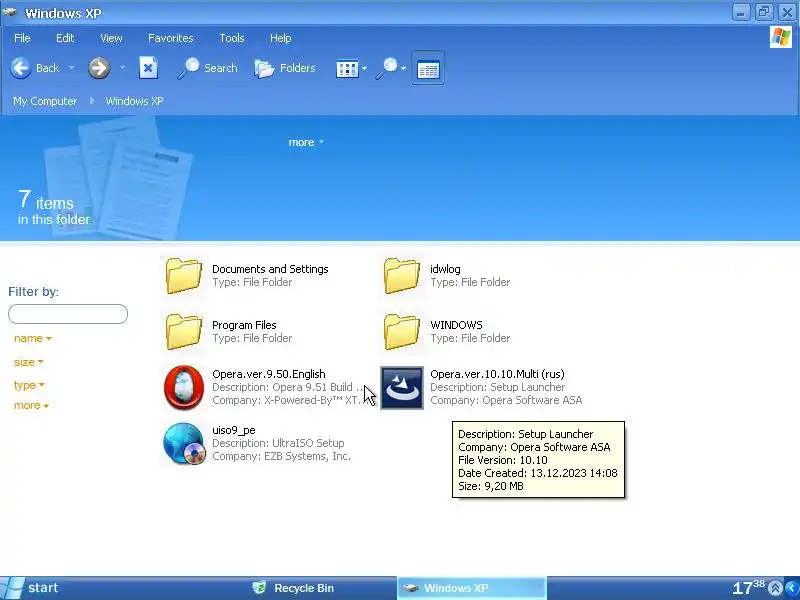Click the taskbar clock showing 17:38

[748, 588]
